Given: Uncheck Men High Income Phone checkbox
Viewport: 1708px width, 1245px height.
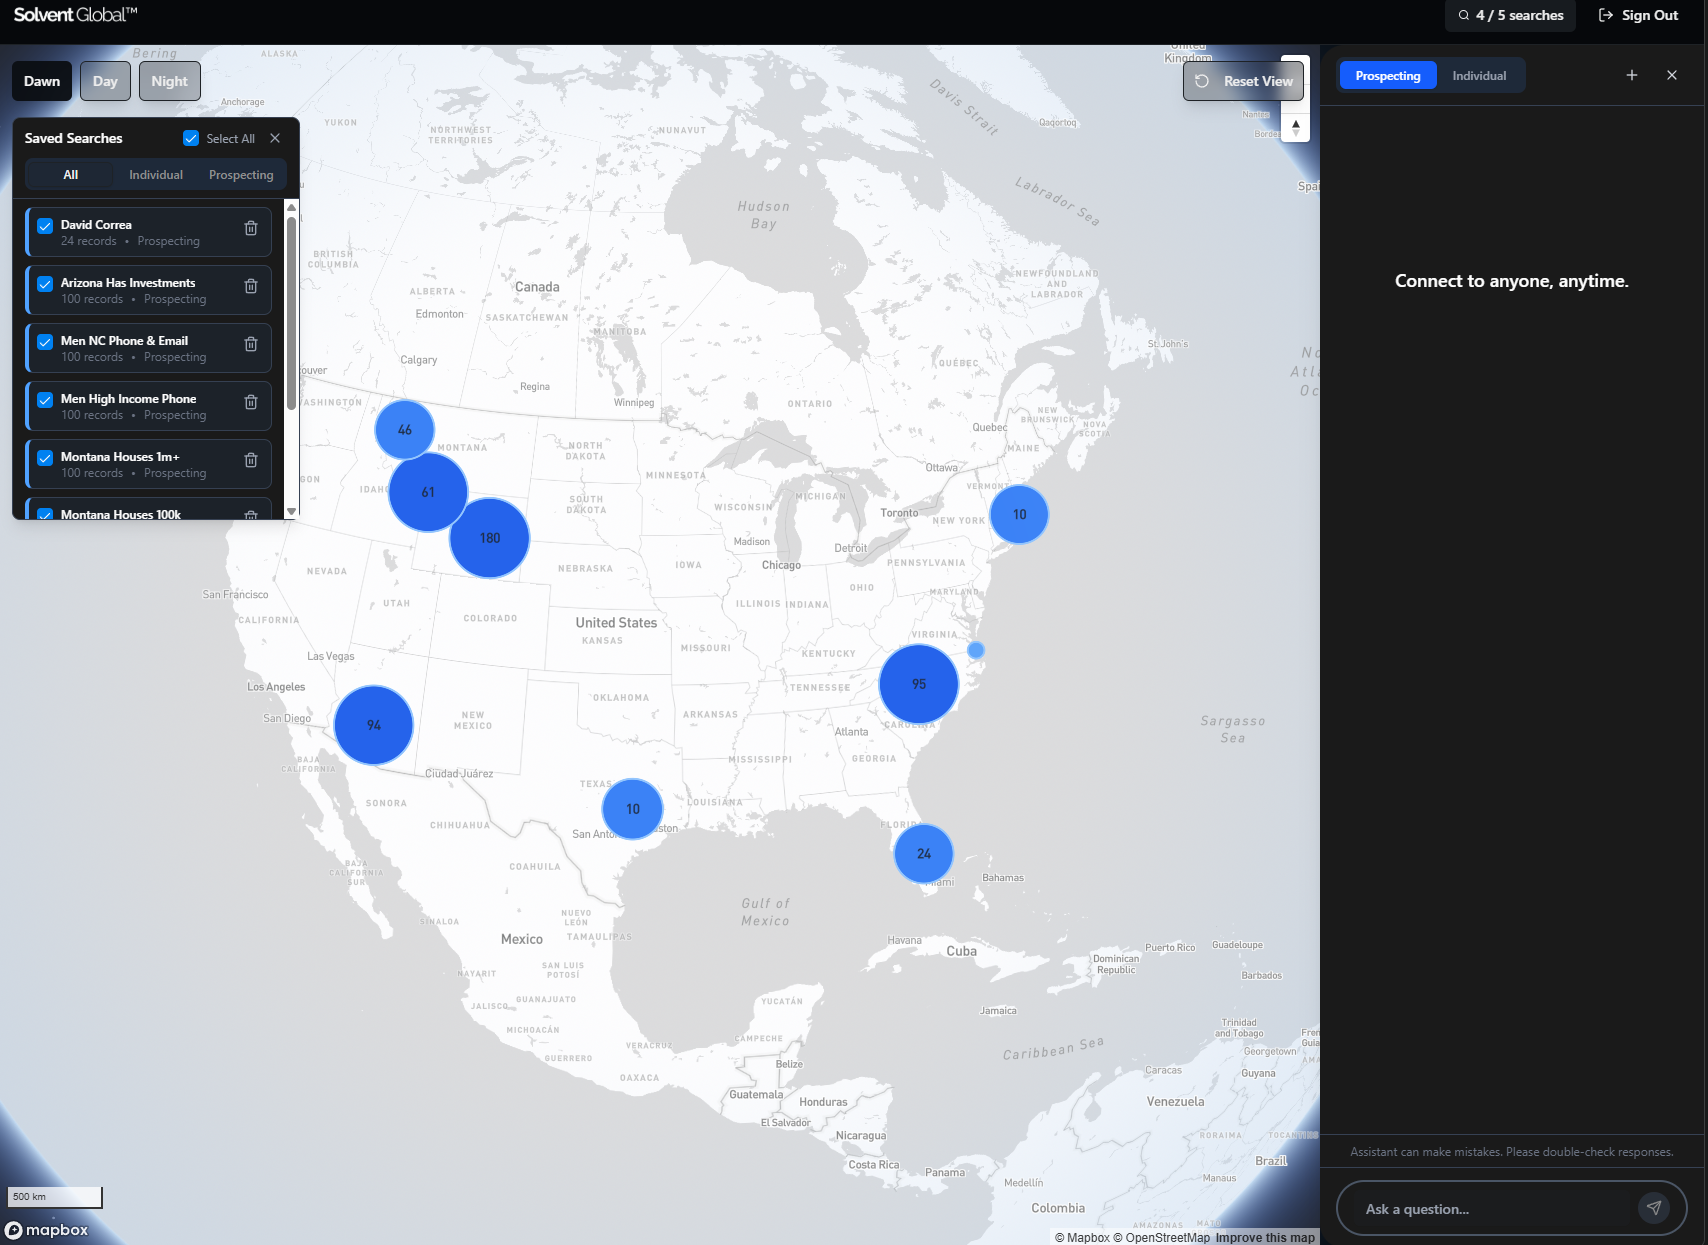Looking at the screenshot, I should (x=45, y=400).
